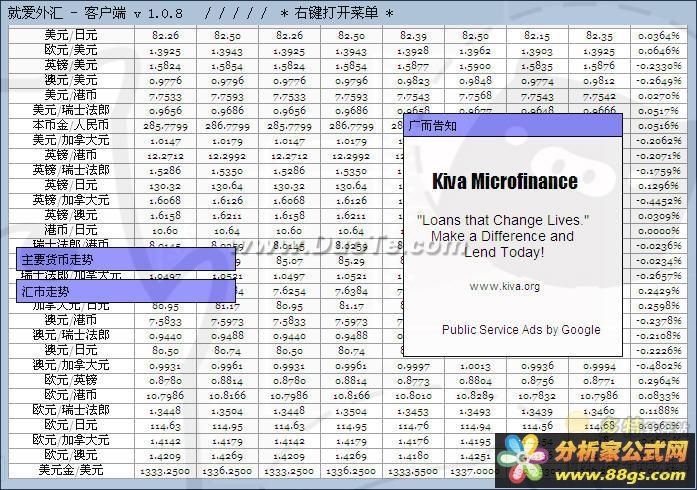
Task: Click the 1.4251 cell in 欧元/澳元 row
Action: (475, 456)
